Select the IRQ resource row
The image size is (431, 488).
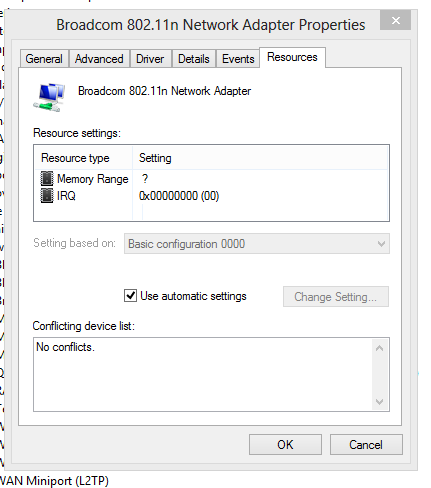[211, 196]
